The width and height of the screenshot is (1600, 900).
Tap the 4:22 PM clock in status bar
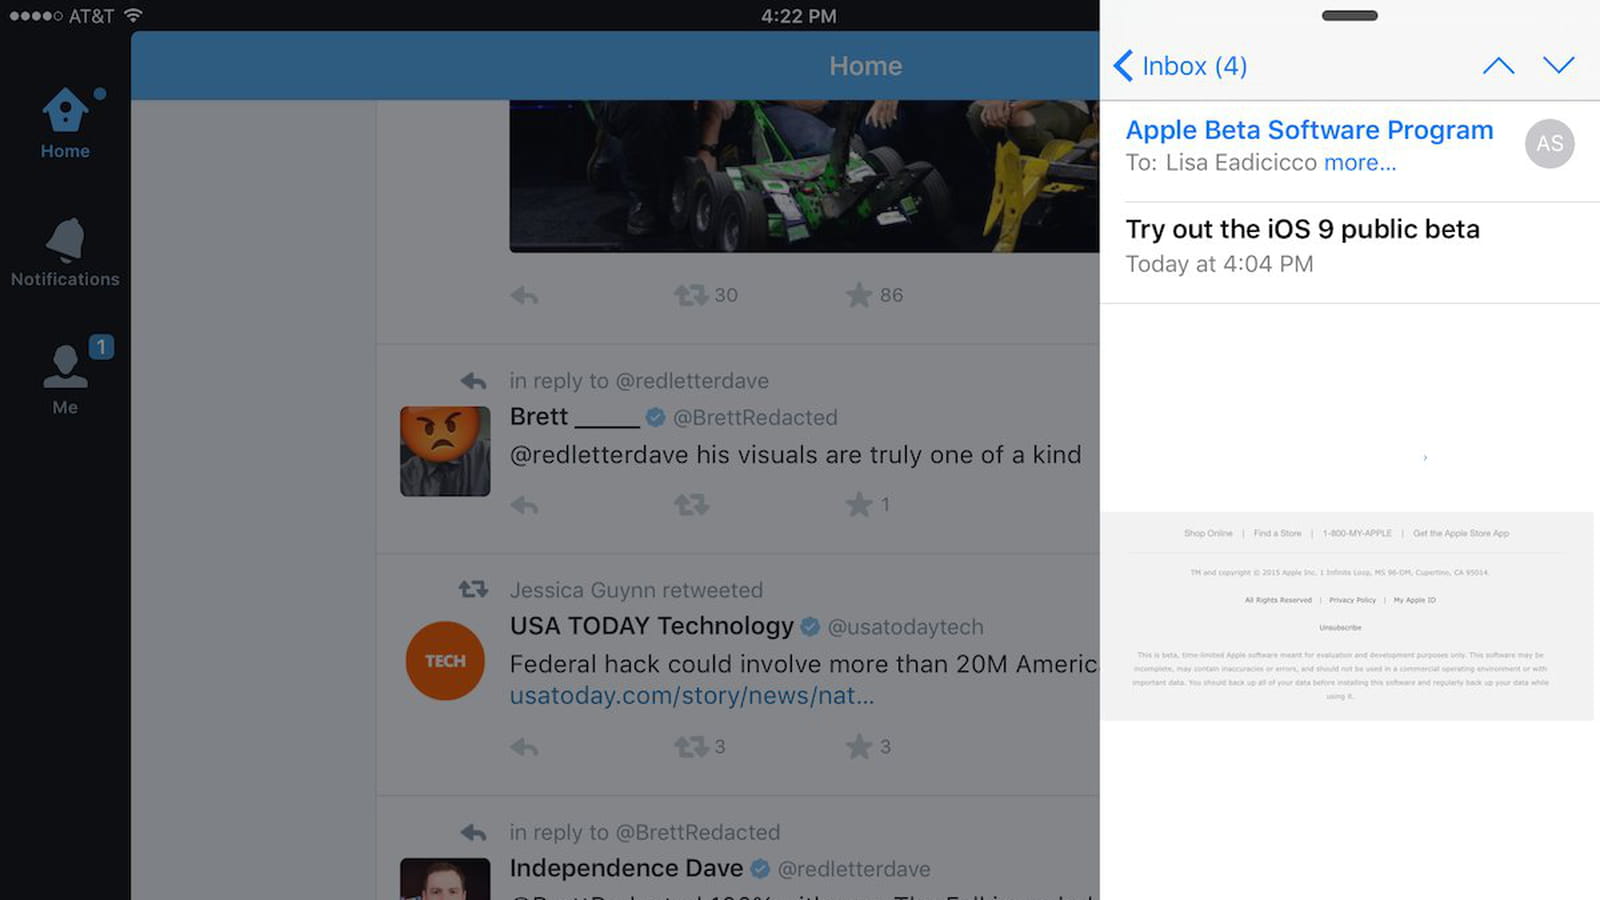[x=799, y=16]
